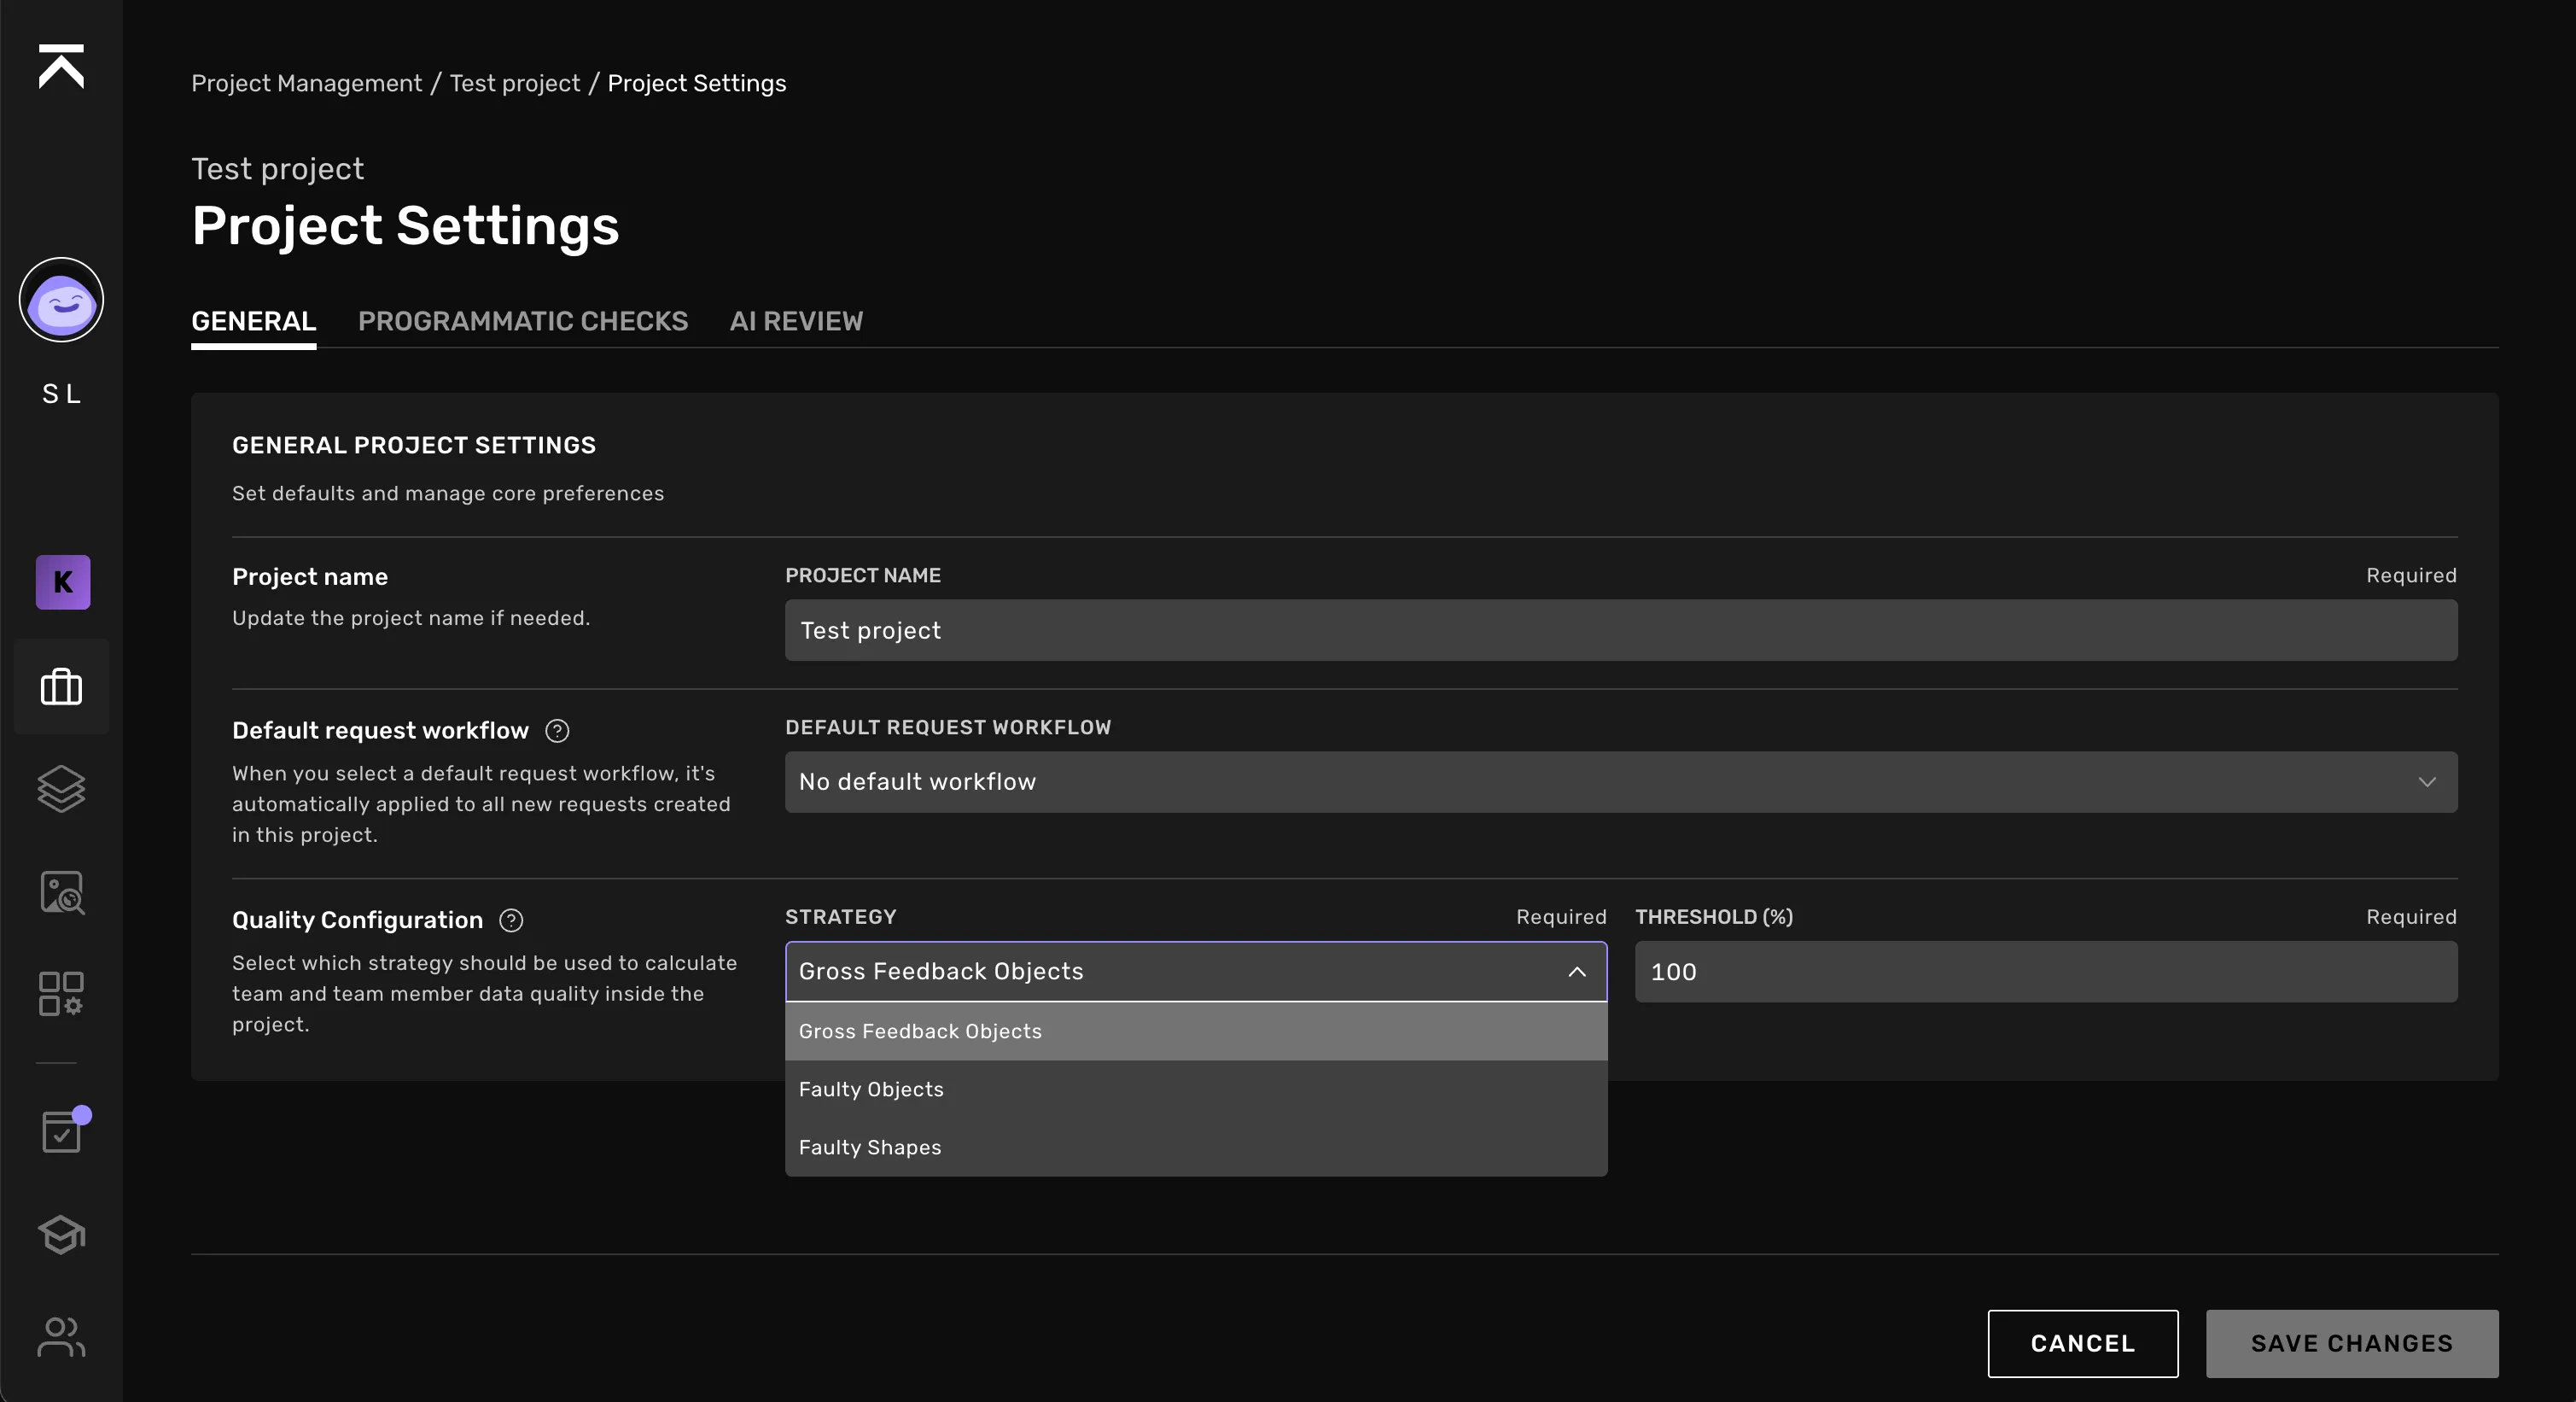The width and height of the screenshot is (2576, 1402).
Task: Click the S L initials label in sidebar
Action: pyautogui.click(x=61, y=394)
